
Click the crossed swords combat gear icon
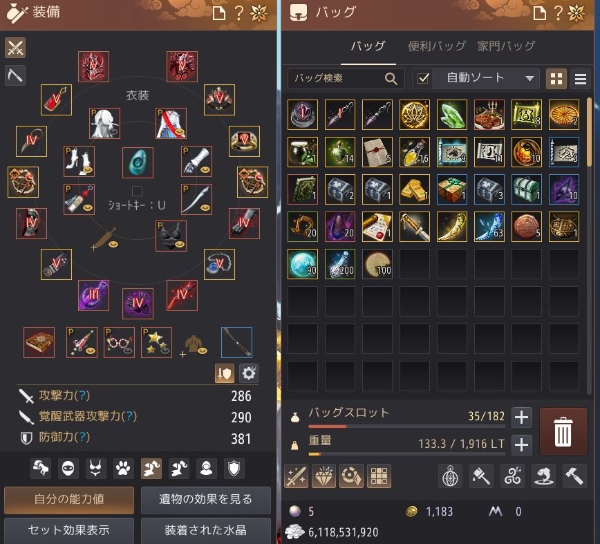[x=15, y=48]
